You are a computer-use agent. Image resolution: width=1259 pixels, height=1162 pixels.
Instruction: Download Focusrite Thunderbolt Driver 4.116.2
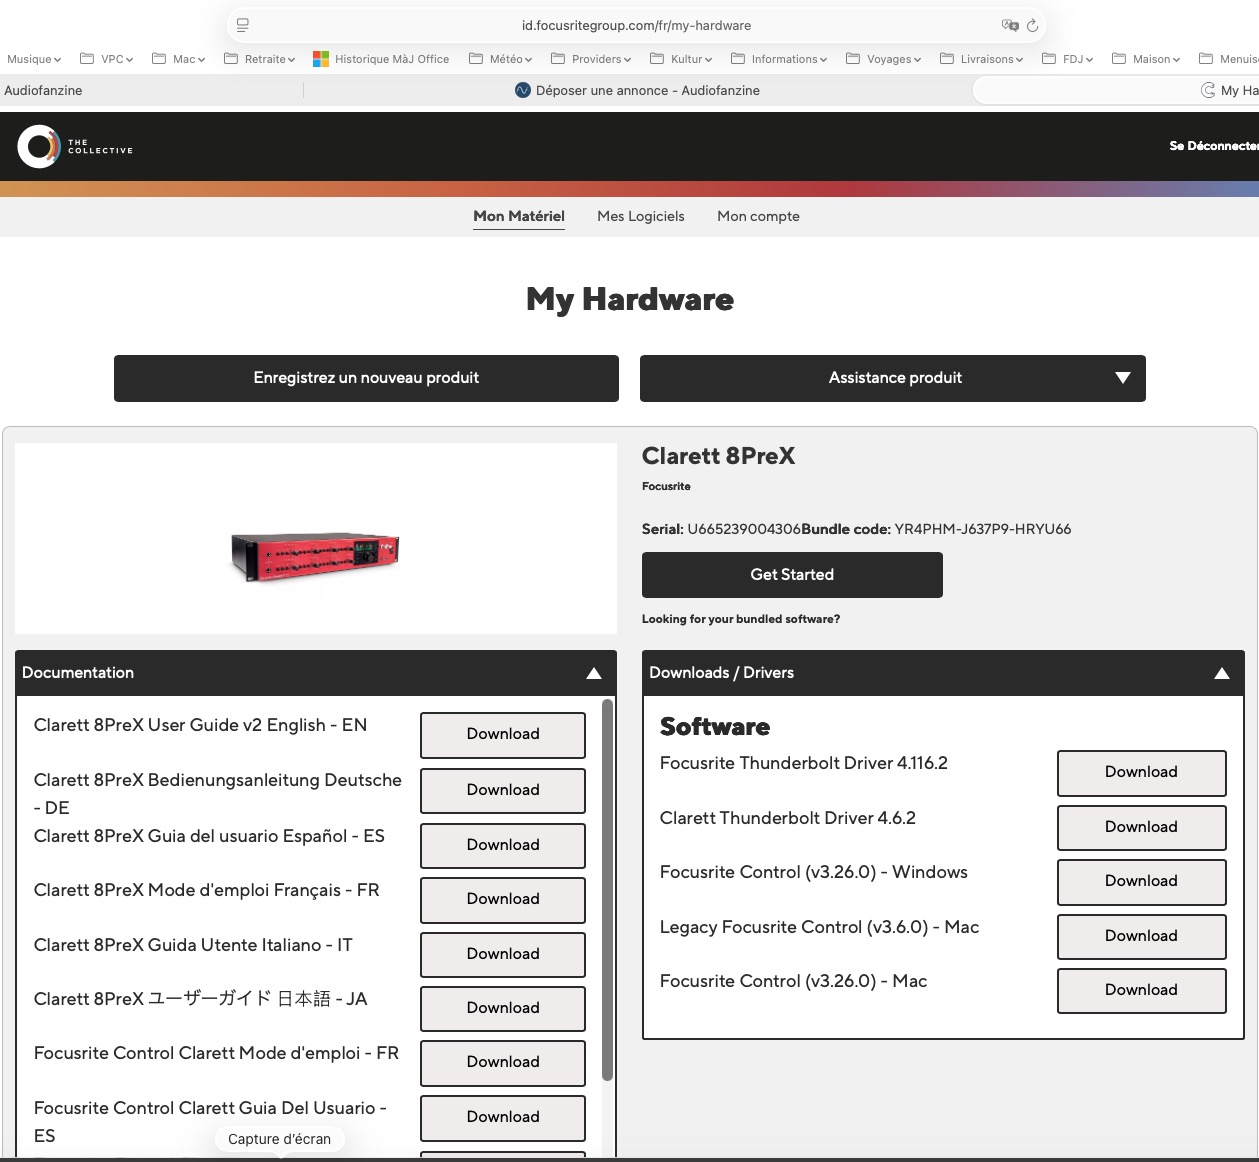pyautogui.click(x=1142, y=773)
